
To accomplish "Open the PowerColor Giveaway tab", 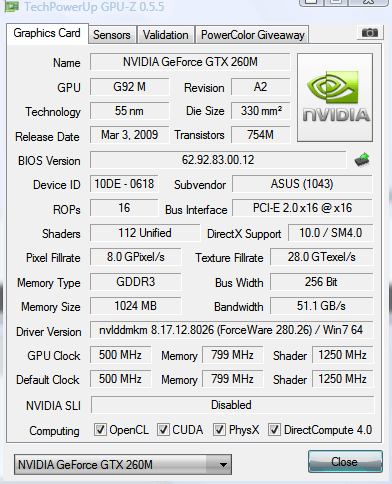I will click(x=252, y=35).
